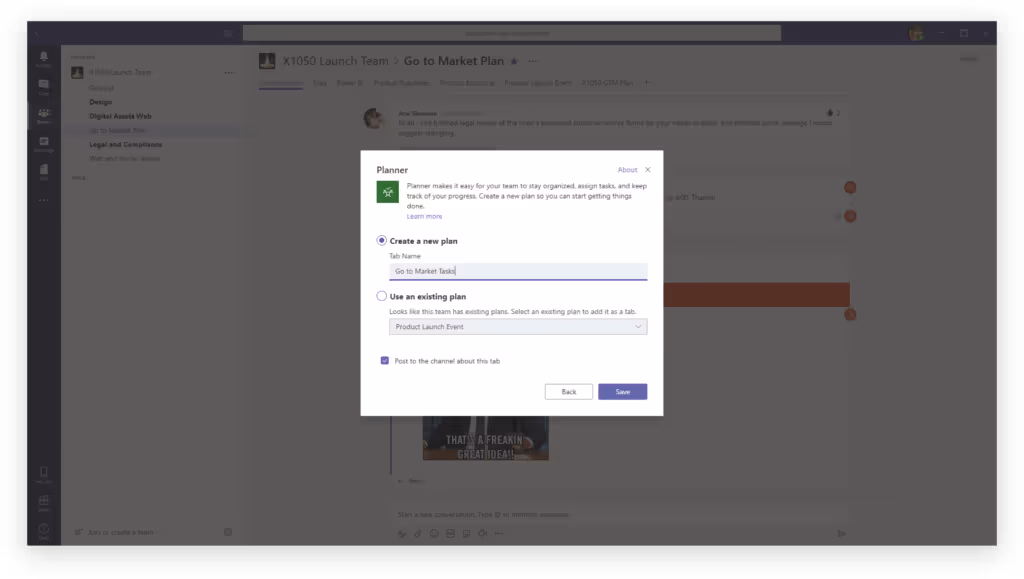Open the user profile avatar at top right

click(916, 33)
